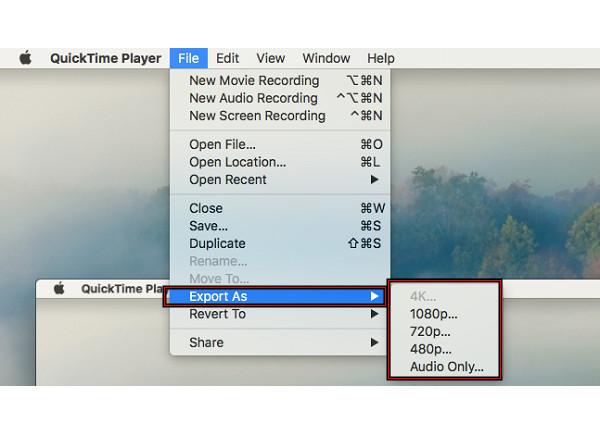Choose Save… from the File menu
The image size is (600, 434).
pyautogui.click(x=208, y=226)
